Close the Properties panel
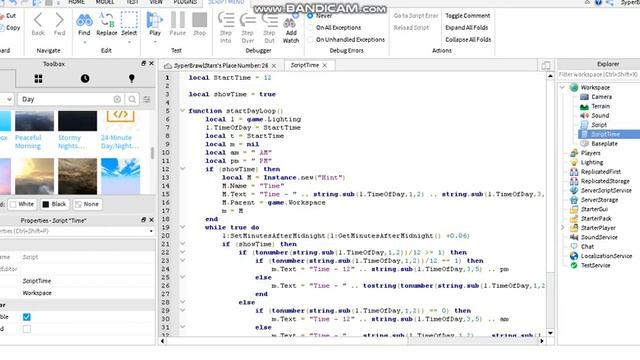 [x=151, y=220]
